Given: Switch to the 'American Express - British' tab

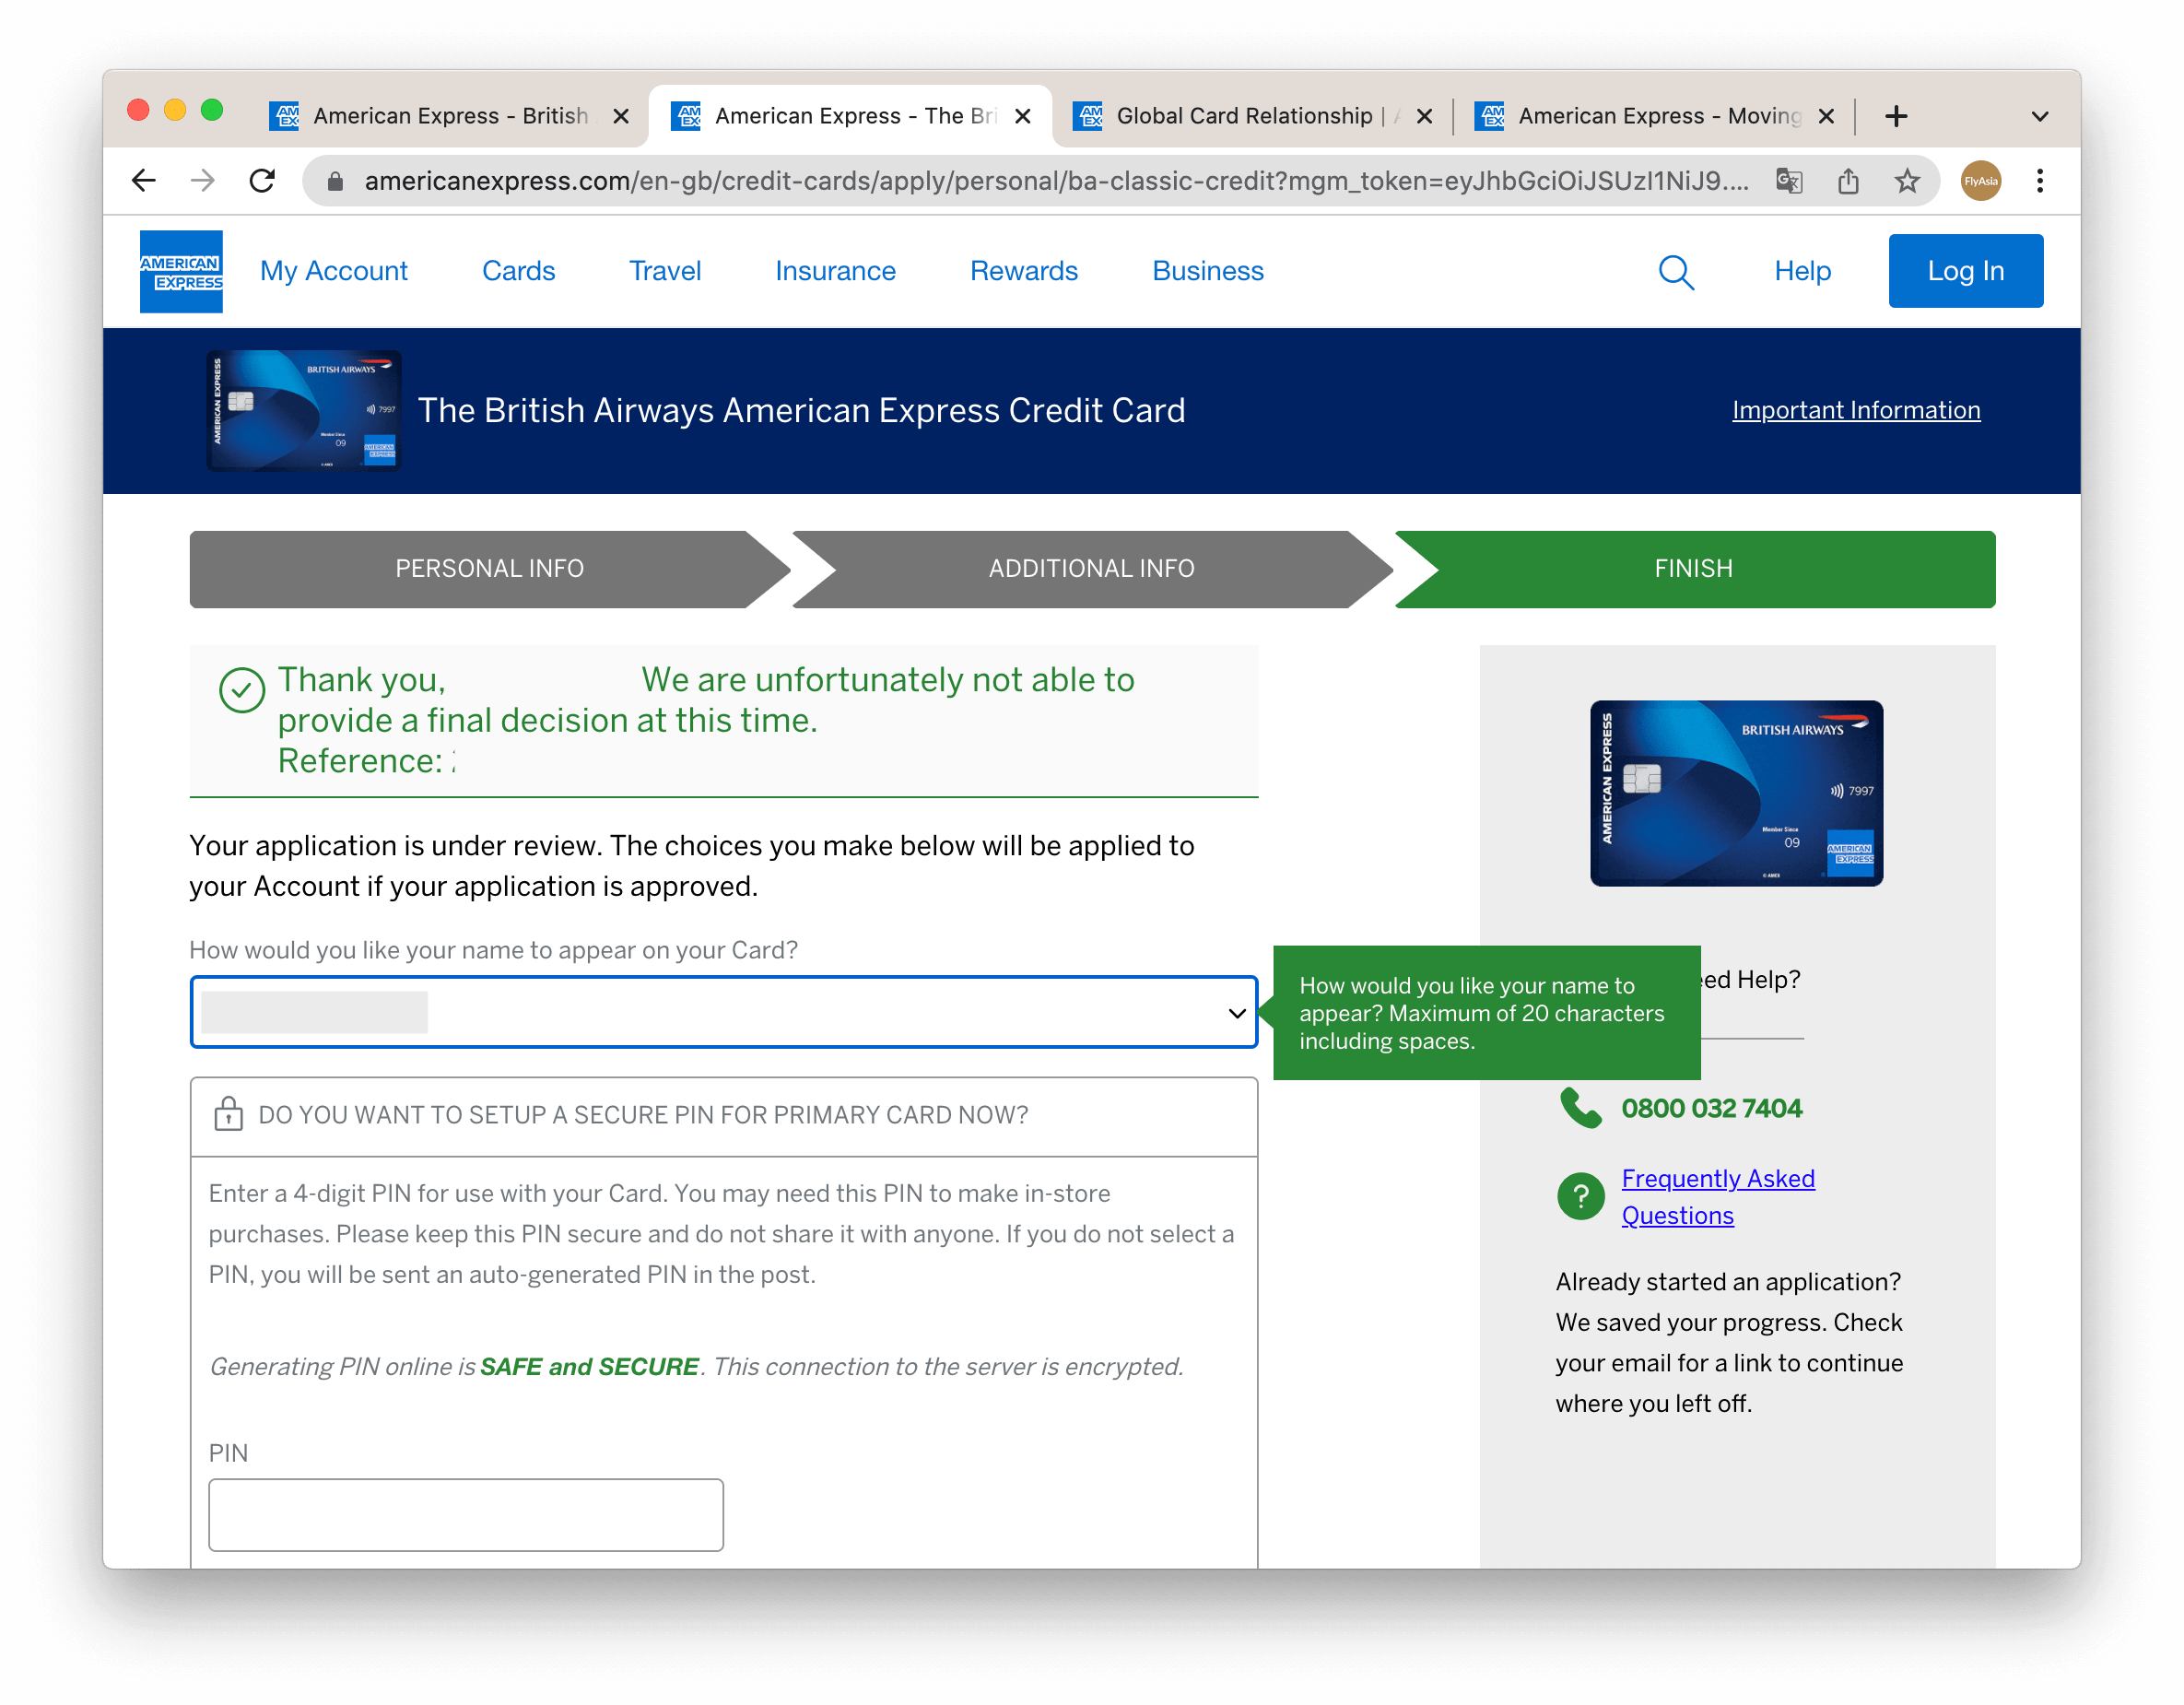Looking at the screenshot, I should click(x=448, y=116).
